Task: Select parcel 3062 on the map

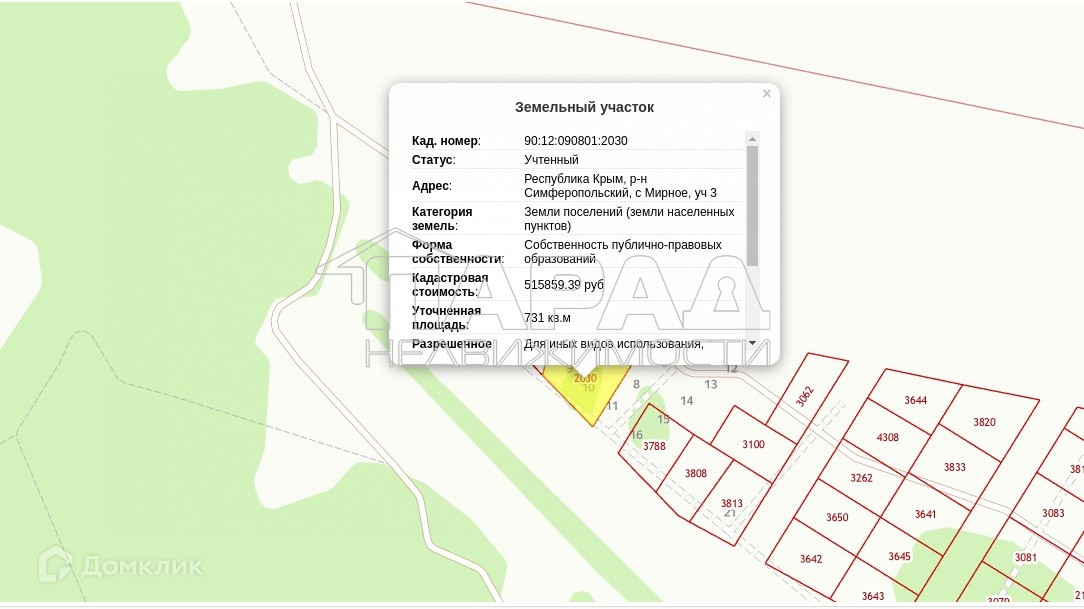Action: [x=805, y=396]
